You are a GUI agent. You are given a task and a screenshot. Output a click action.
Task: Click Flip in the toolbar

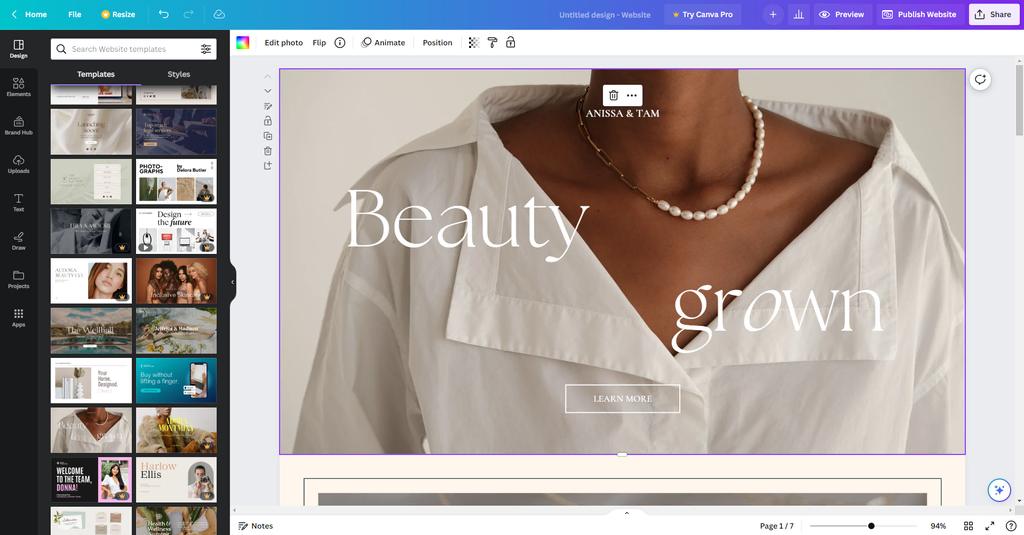coord(319,42)
